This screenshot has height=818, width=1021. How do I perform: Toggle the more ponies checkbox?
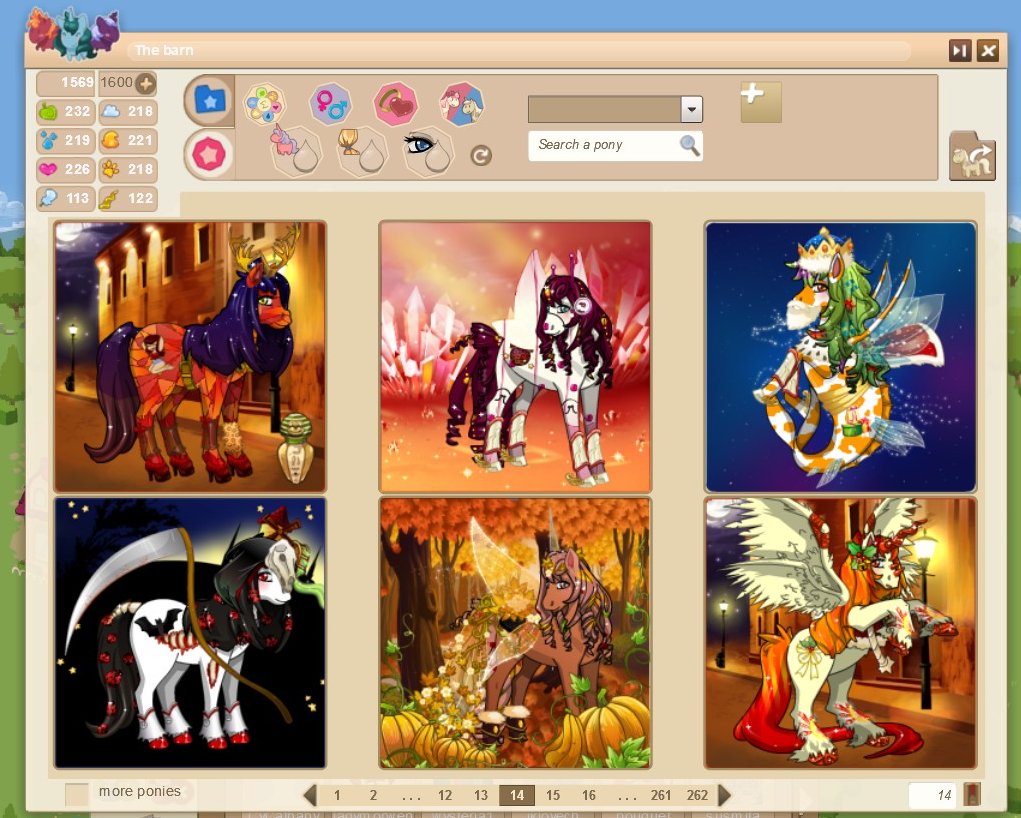(x=77, y=794)
